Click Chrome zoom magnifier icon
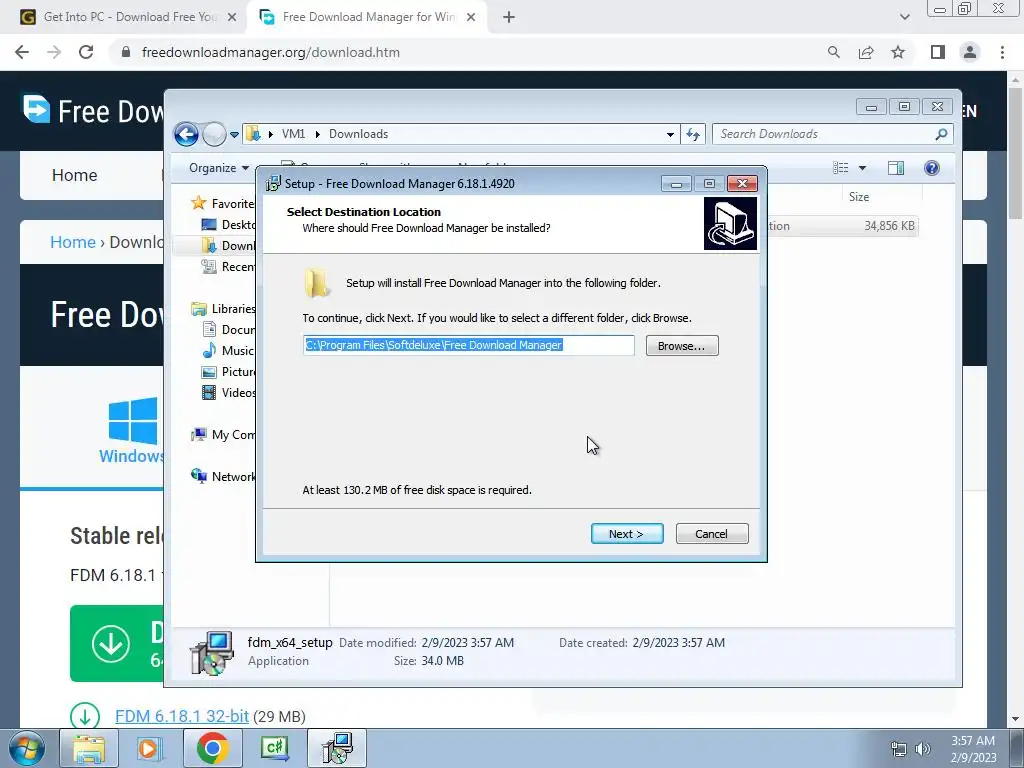This screenshot has width=1024, height=768. pyautogui.click(x=833, y=52)
